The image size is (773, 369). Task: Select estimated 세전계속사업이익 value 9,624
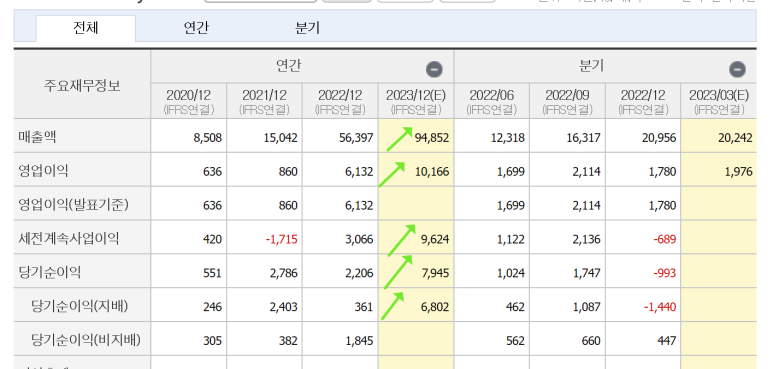point(435,240)
